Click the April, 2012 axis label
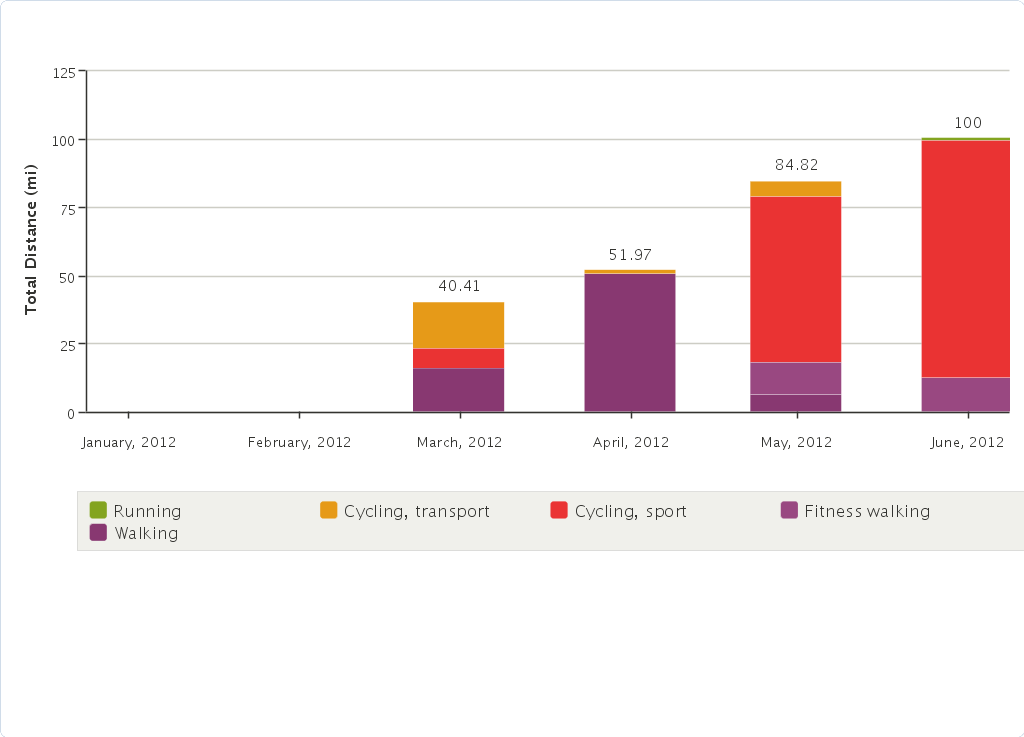The width and height of the screenshot is (1024, 737). [x=630, y=442]
